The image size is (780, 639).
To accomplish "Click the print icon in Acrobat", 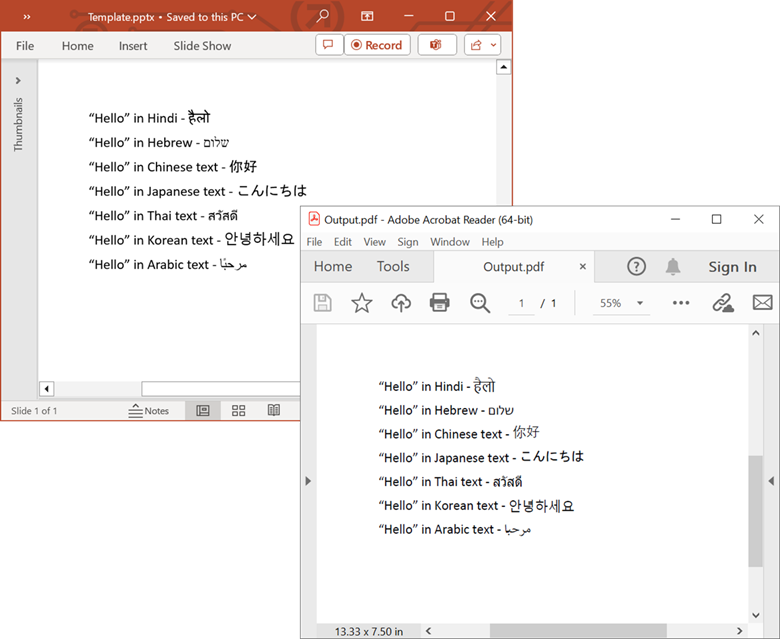I will click(440, 303).
